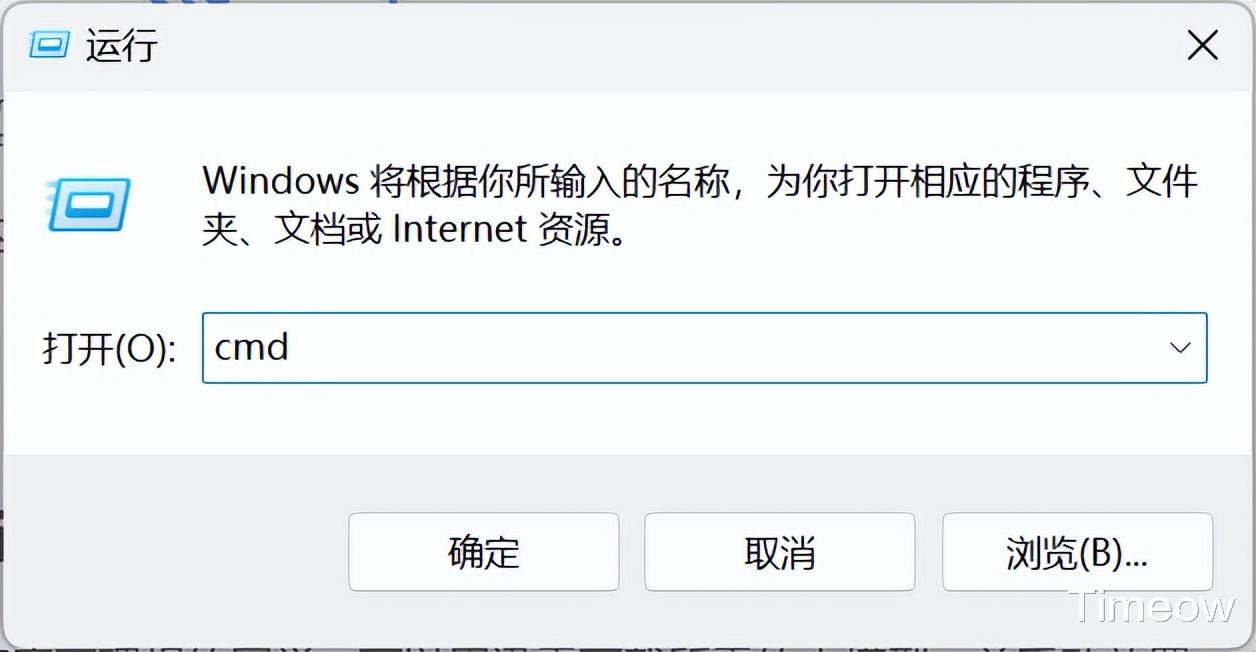1256x652 pixels.
Task: Click the 为你打开相应的程序 phrase
Action: (885, 181)
